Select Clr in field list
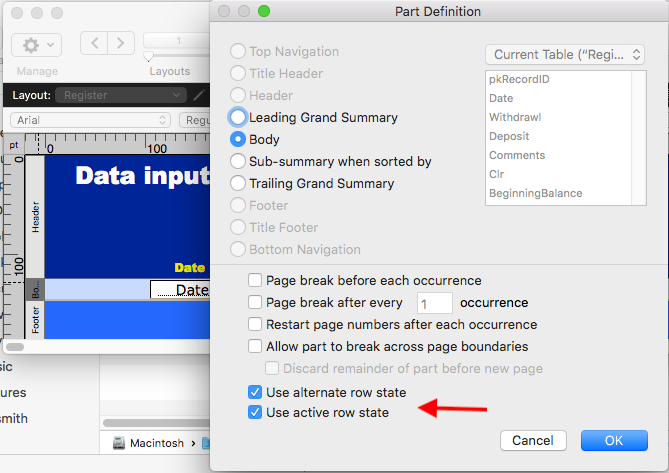This screenshot has width=669, height=473. [x=496, y=174]
